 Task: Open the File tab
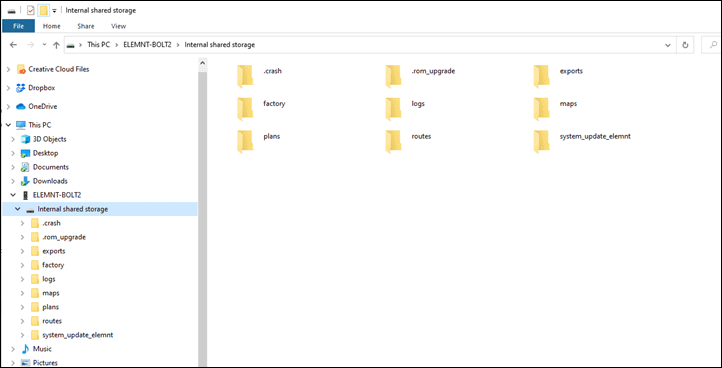pos(18,26)
